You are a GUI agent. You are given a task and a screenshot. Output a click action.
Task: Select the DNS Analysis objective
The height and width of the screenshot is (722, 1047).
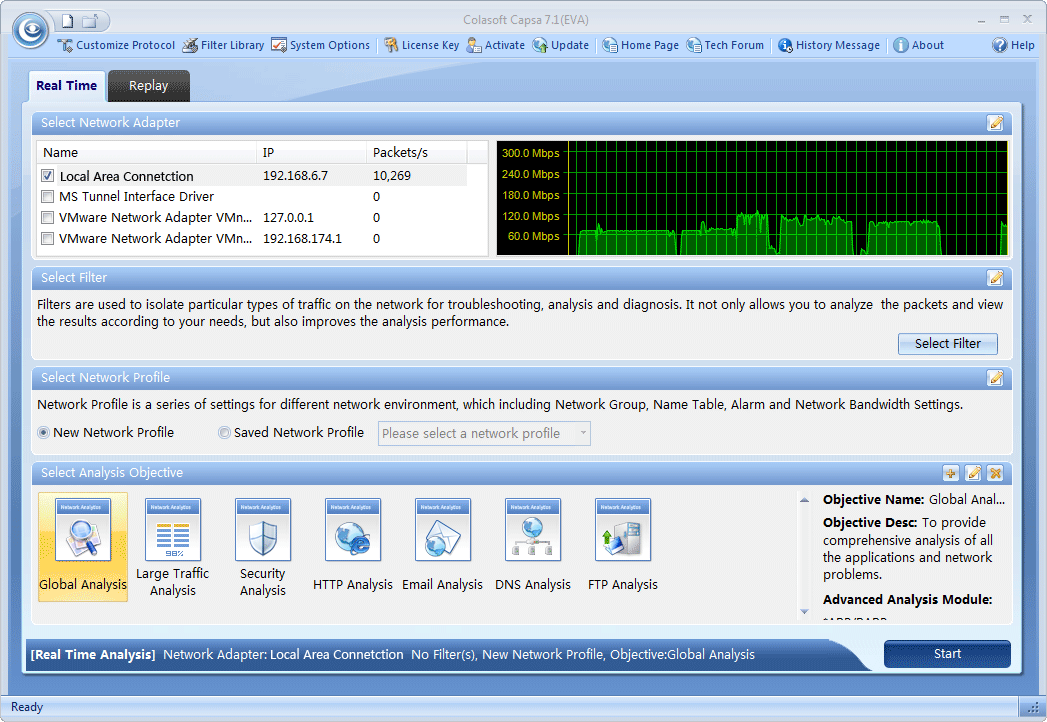pos(533,545)
